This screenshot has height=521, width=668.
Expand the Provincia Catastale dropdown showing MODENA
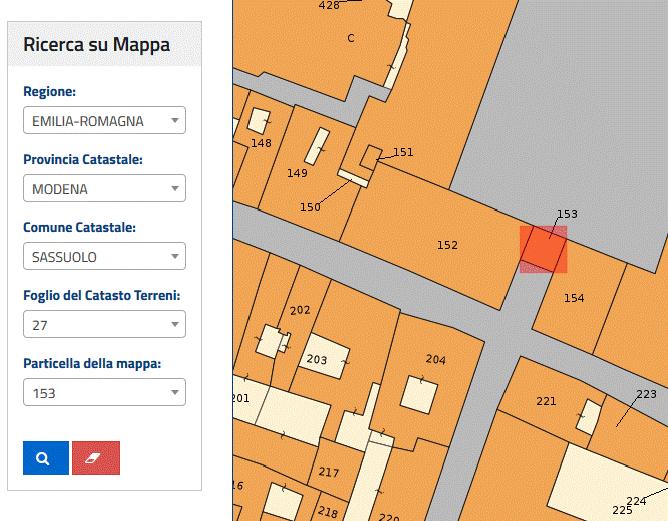(104, 189)
